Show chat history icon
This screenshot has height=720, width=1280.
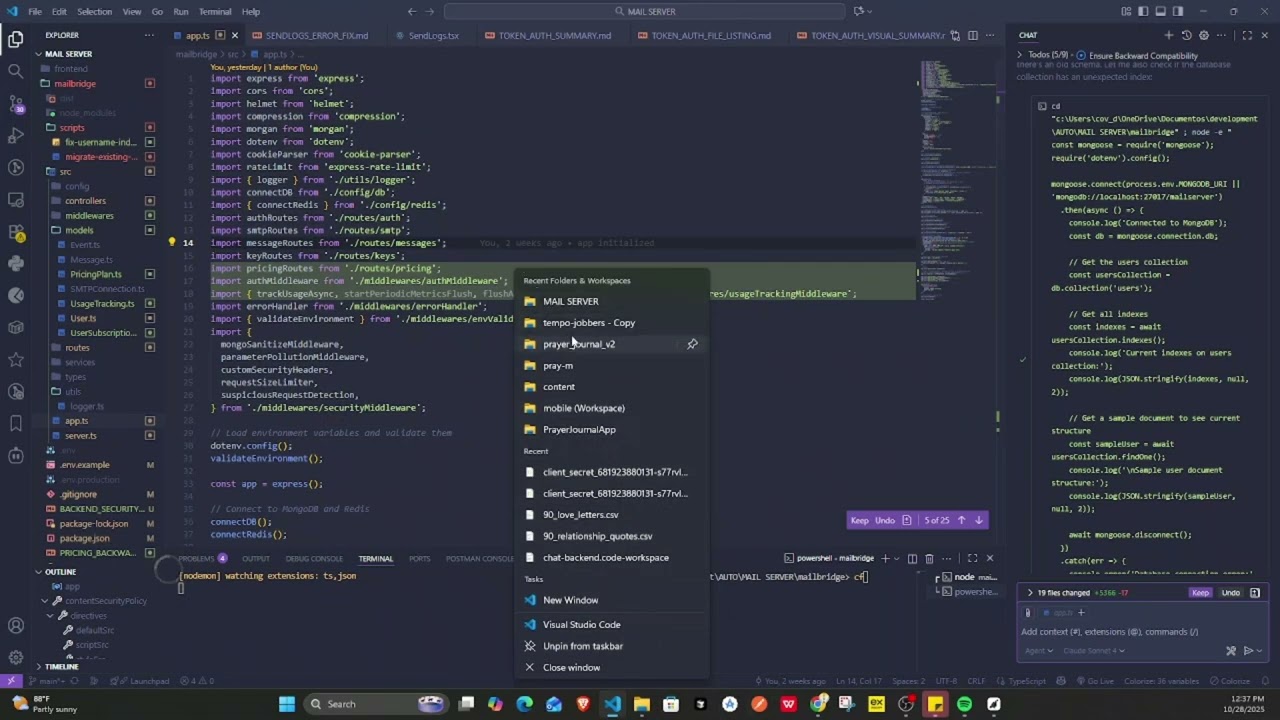[x=1186, y=35]
